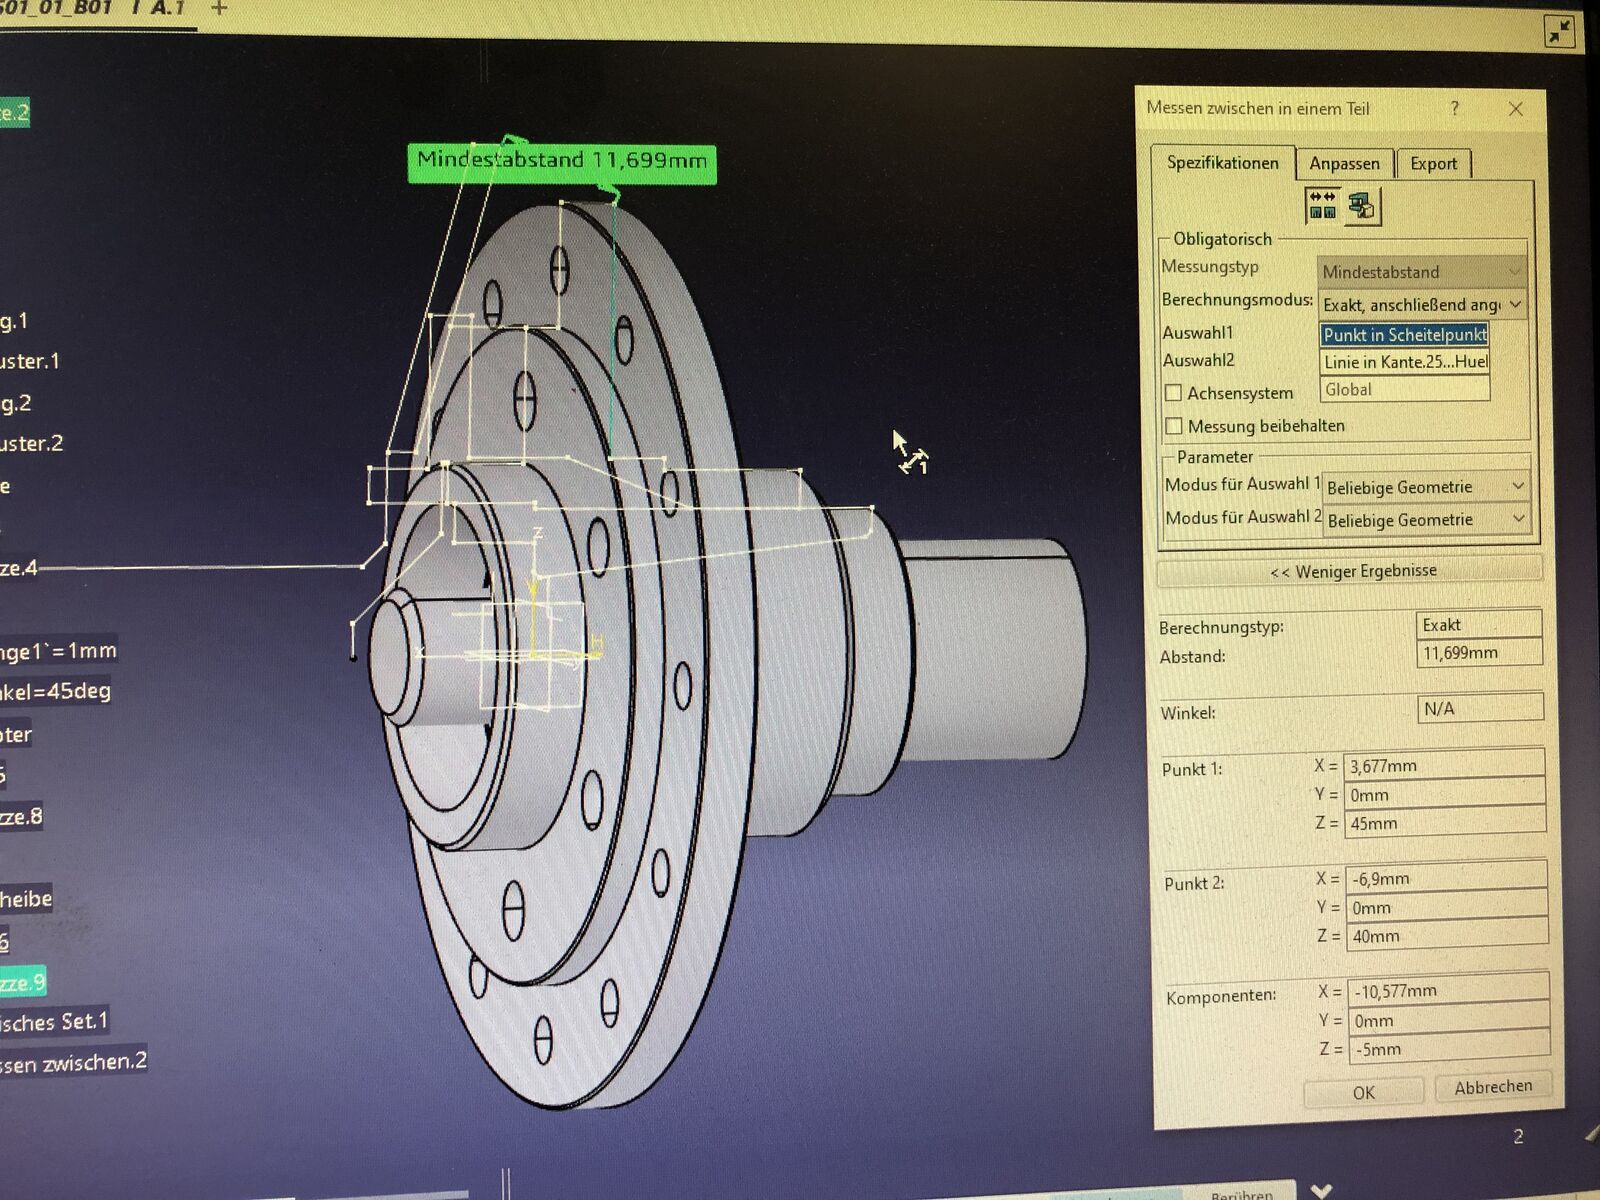Tick the Messung beibehalten checkbox

coord(1174,426)
